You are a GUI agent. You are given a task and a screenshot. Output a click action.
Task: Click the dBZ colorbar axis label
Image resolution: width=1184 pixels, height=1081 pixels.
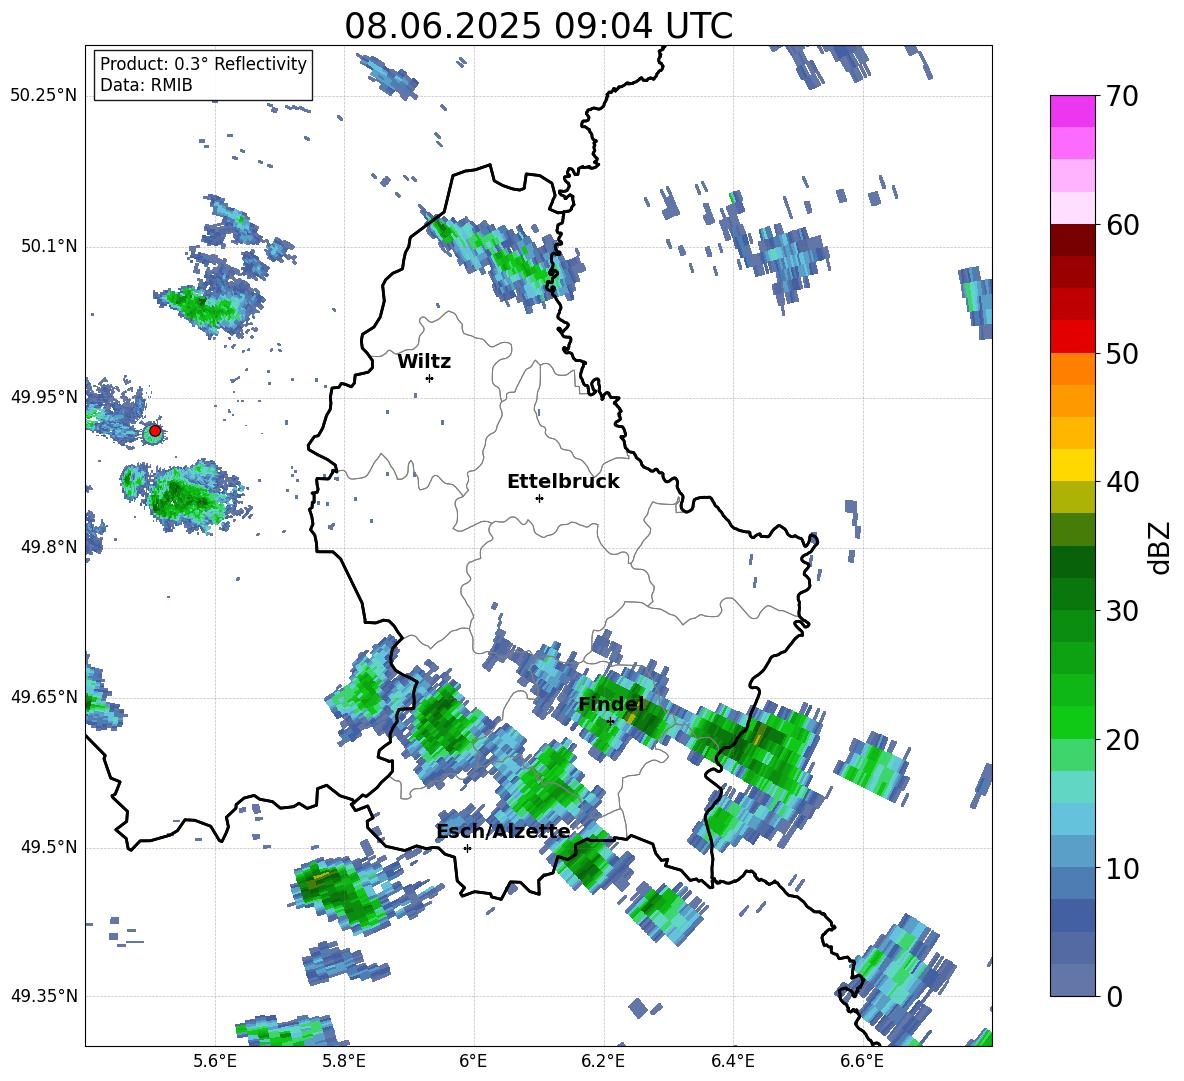(1161, 547)
